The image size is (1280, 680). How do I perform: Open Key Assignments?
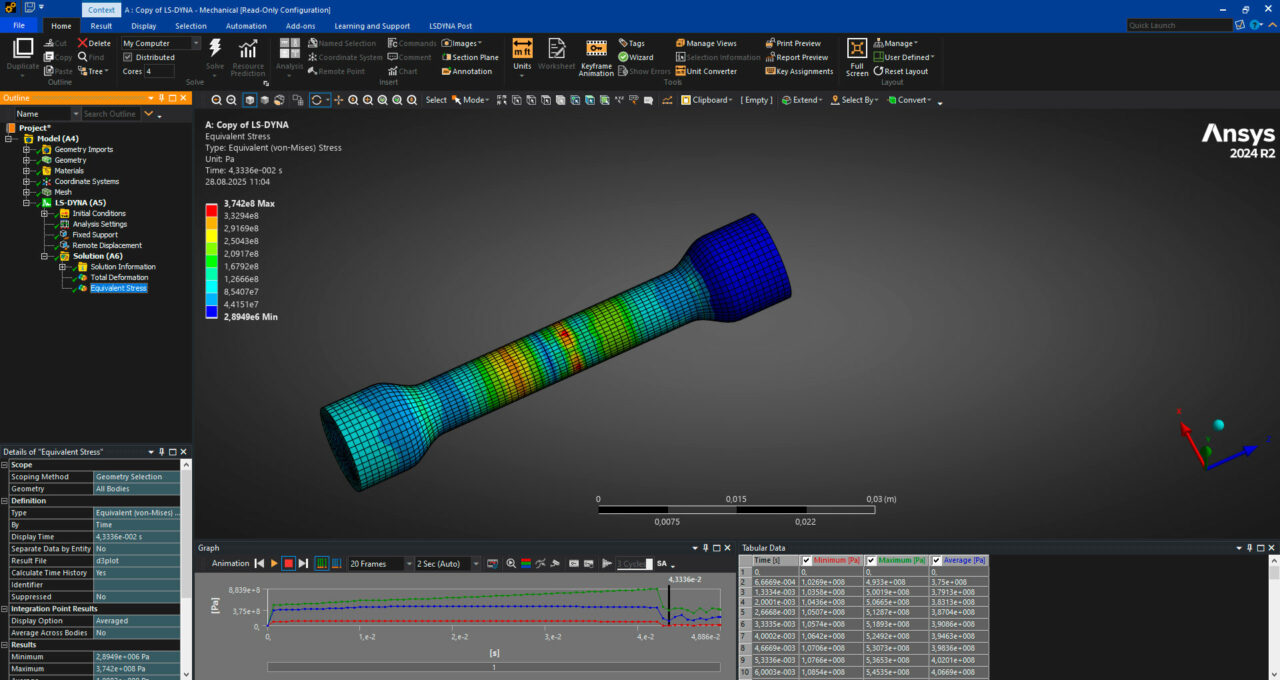click(799, 71)
